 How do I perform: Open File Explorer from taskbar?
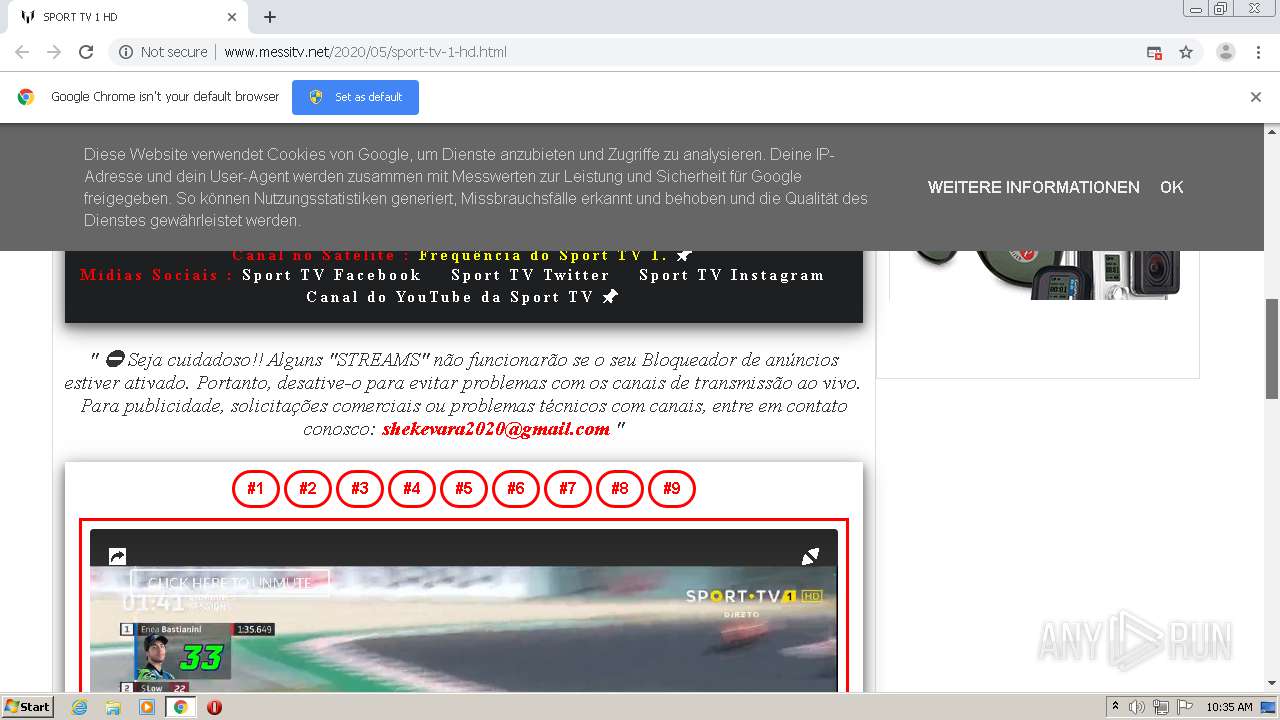pyautogui.click(x=113, y=707)
